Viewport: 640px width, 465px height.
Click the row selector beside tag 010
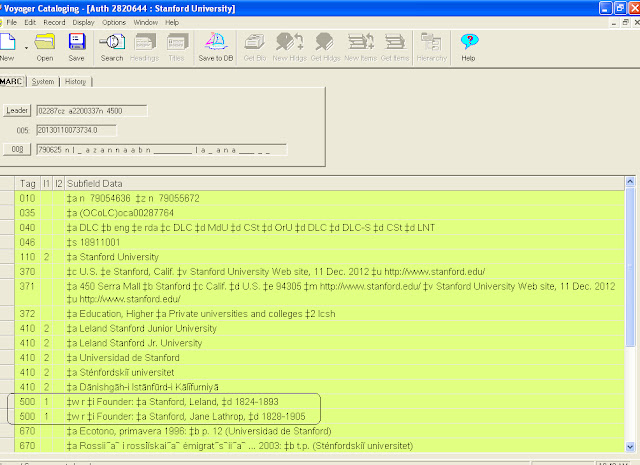pyautogui.click(x=7, y=198)
